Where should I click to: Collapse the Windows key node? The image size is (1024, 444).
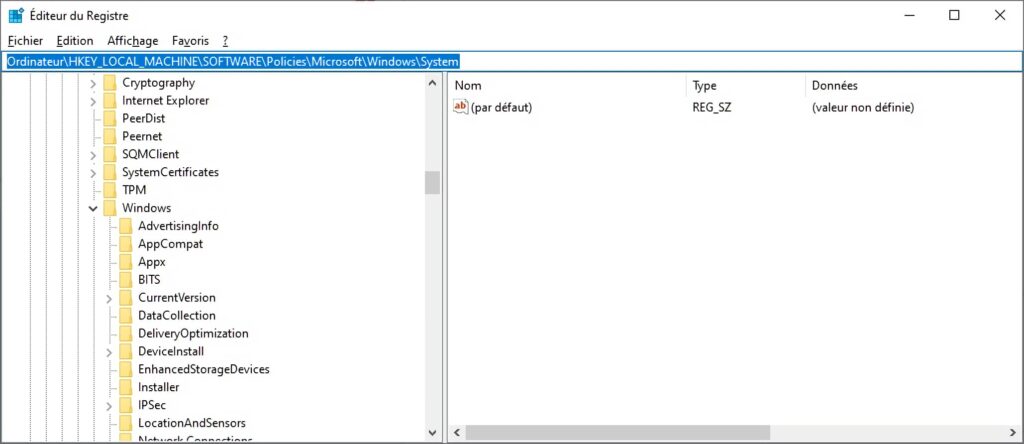(93, 208)
